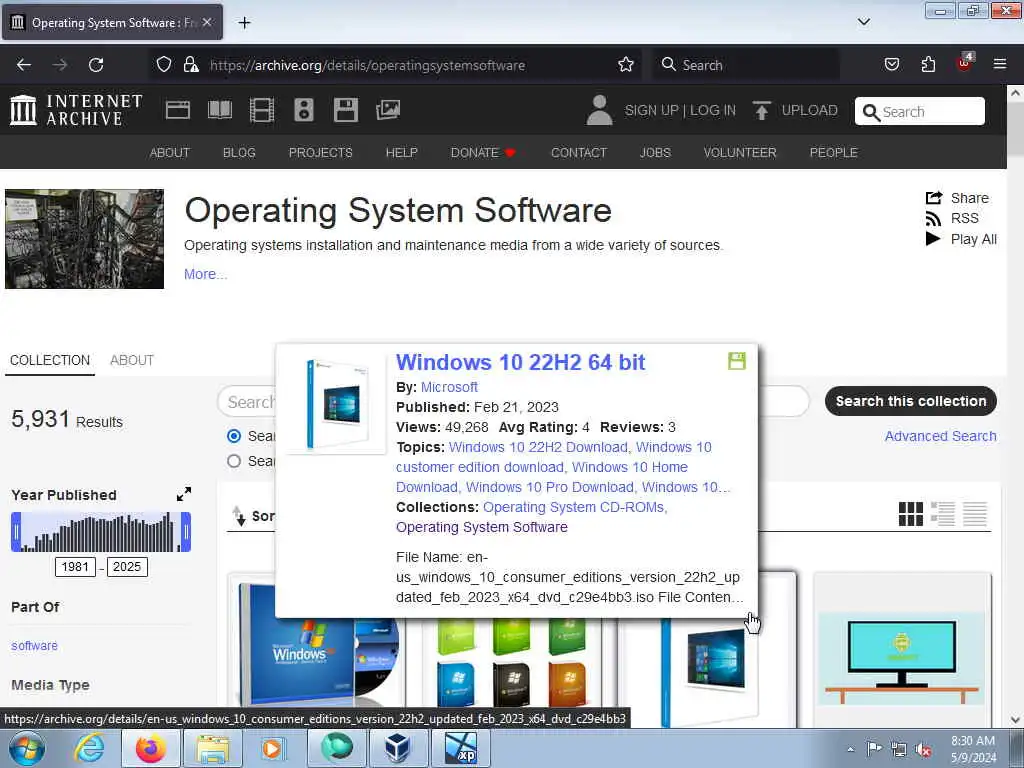Image resolution: width=1024 pixels, height=768 pixels.
Task: Click the tracking protection shield icon
Action: click(164, 65)
